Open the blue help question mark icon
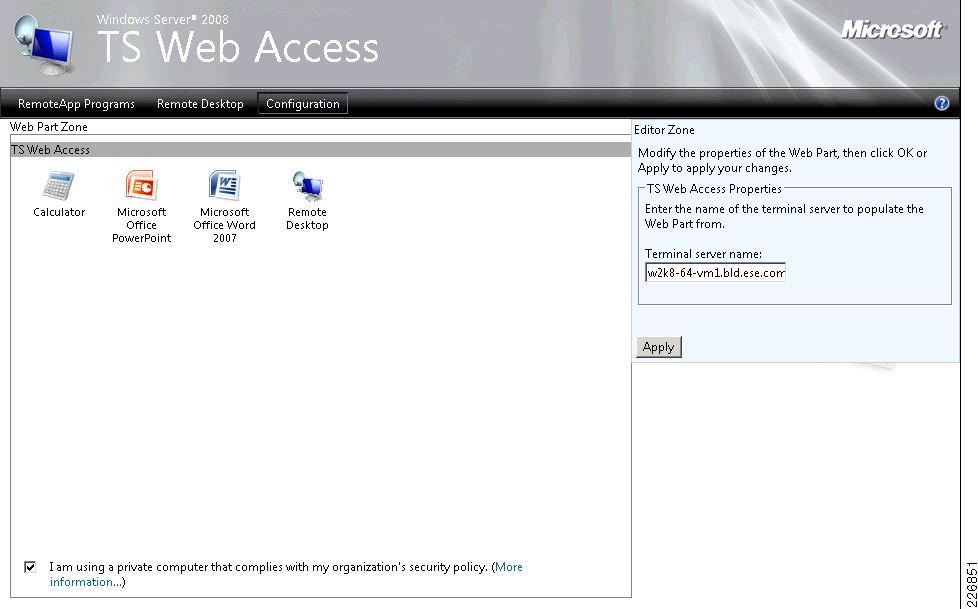Screen dimensions: 978x609 pos(942,104)
